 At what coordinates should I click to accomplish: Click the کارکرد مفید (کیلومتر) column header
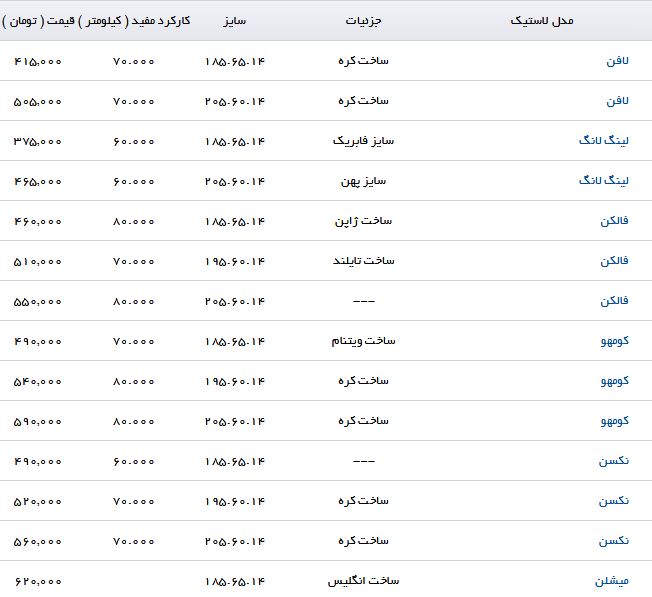point(135,21)
